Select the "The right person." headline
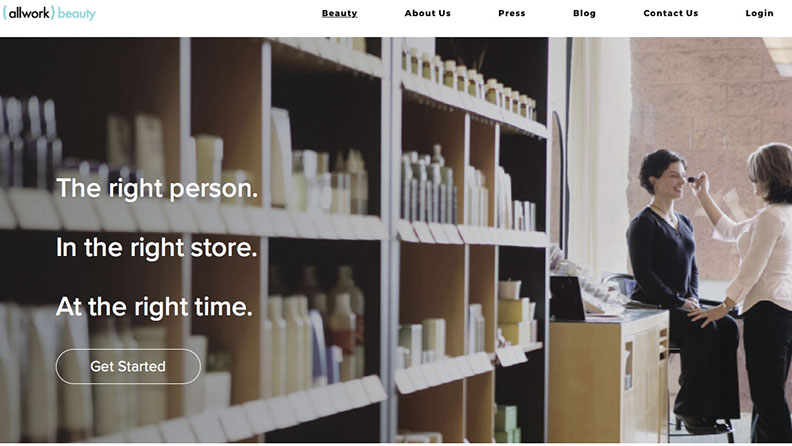 tap(157, 188)
